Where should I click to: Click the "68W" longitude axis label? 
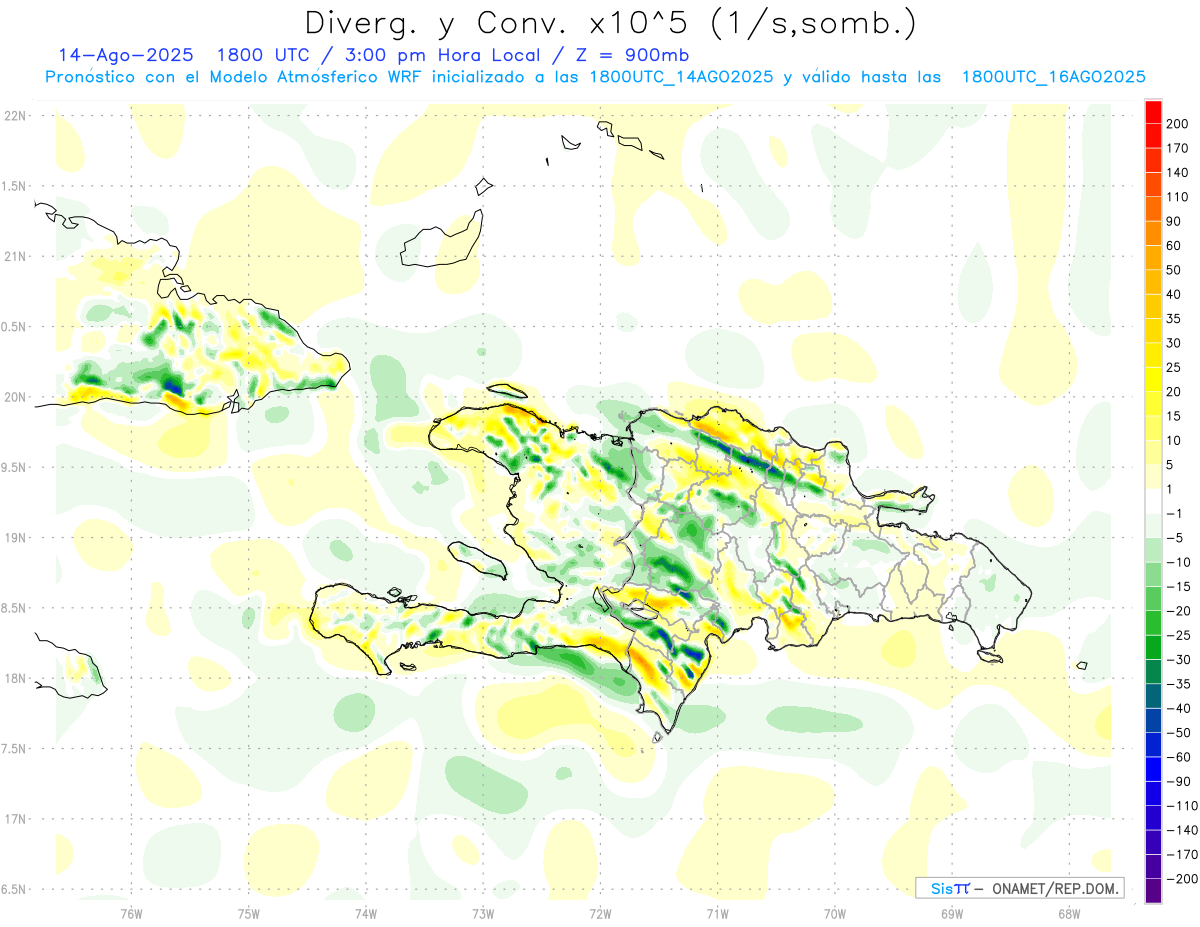[1069, 913]
